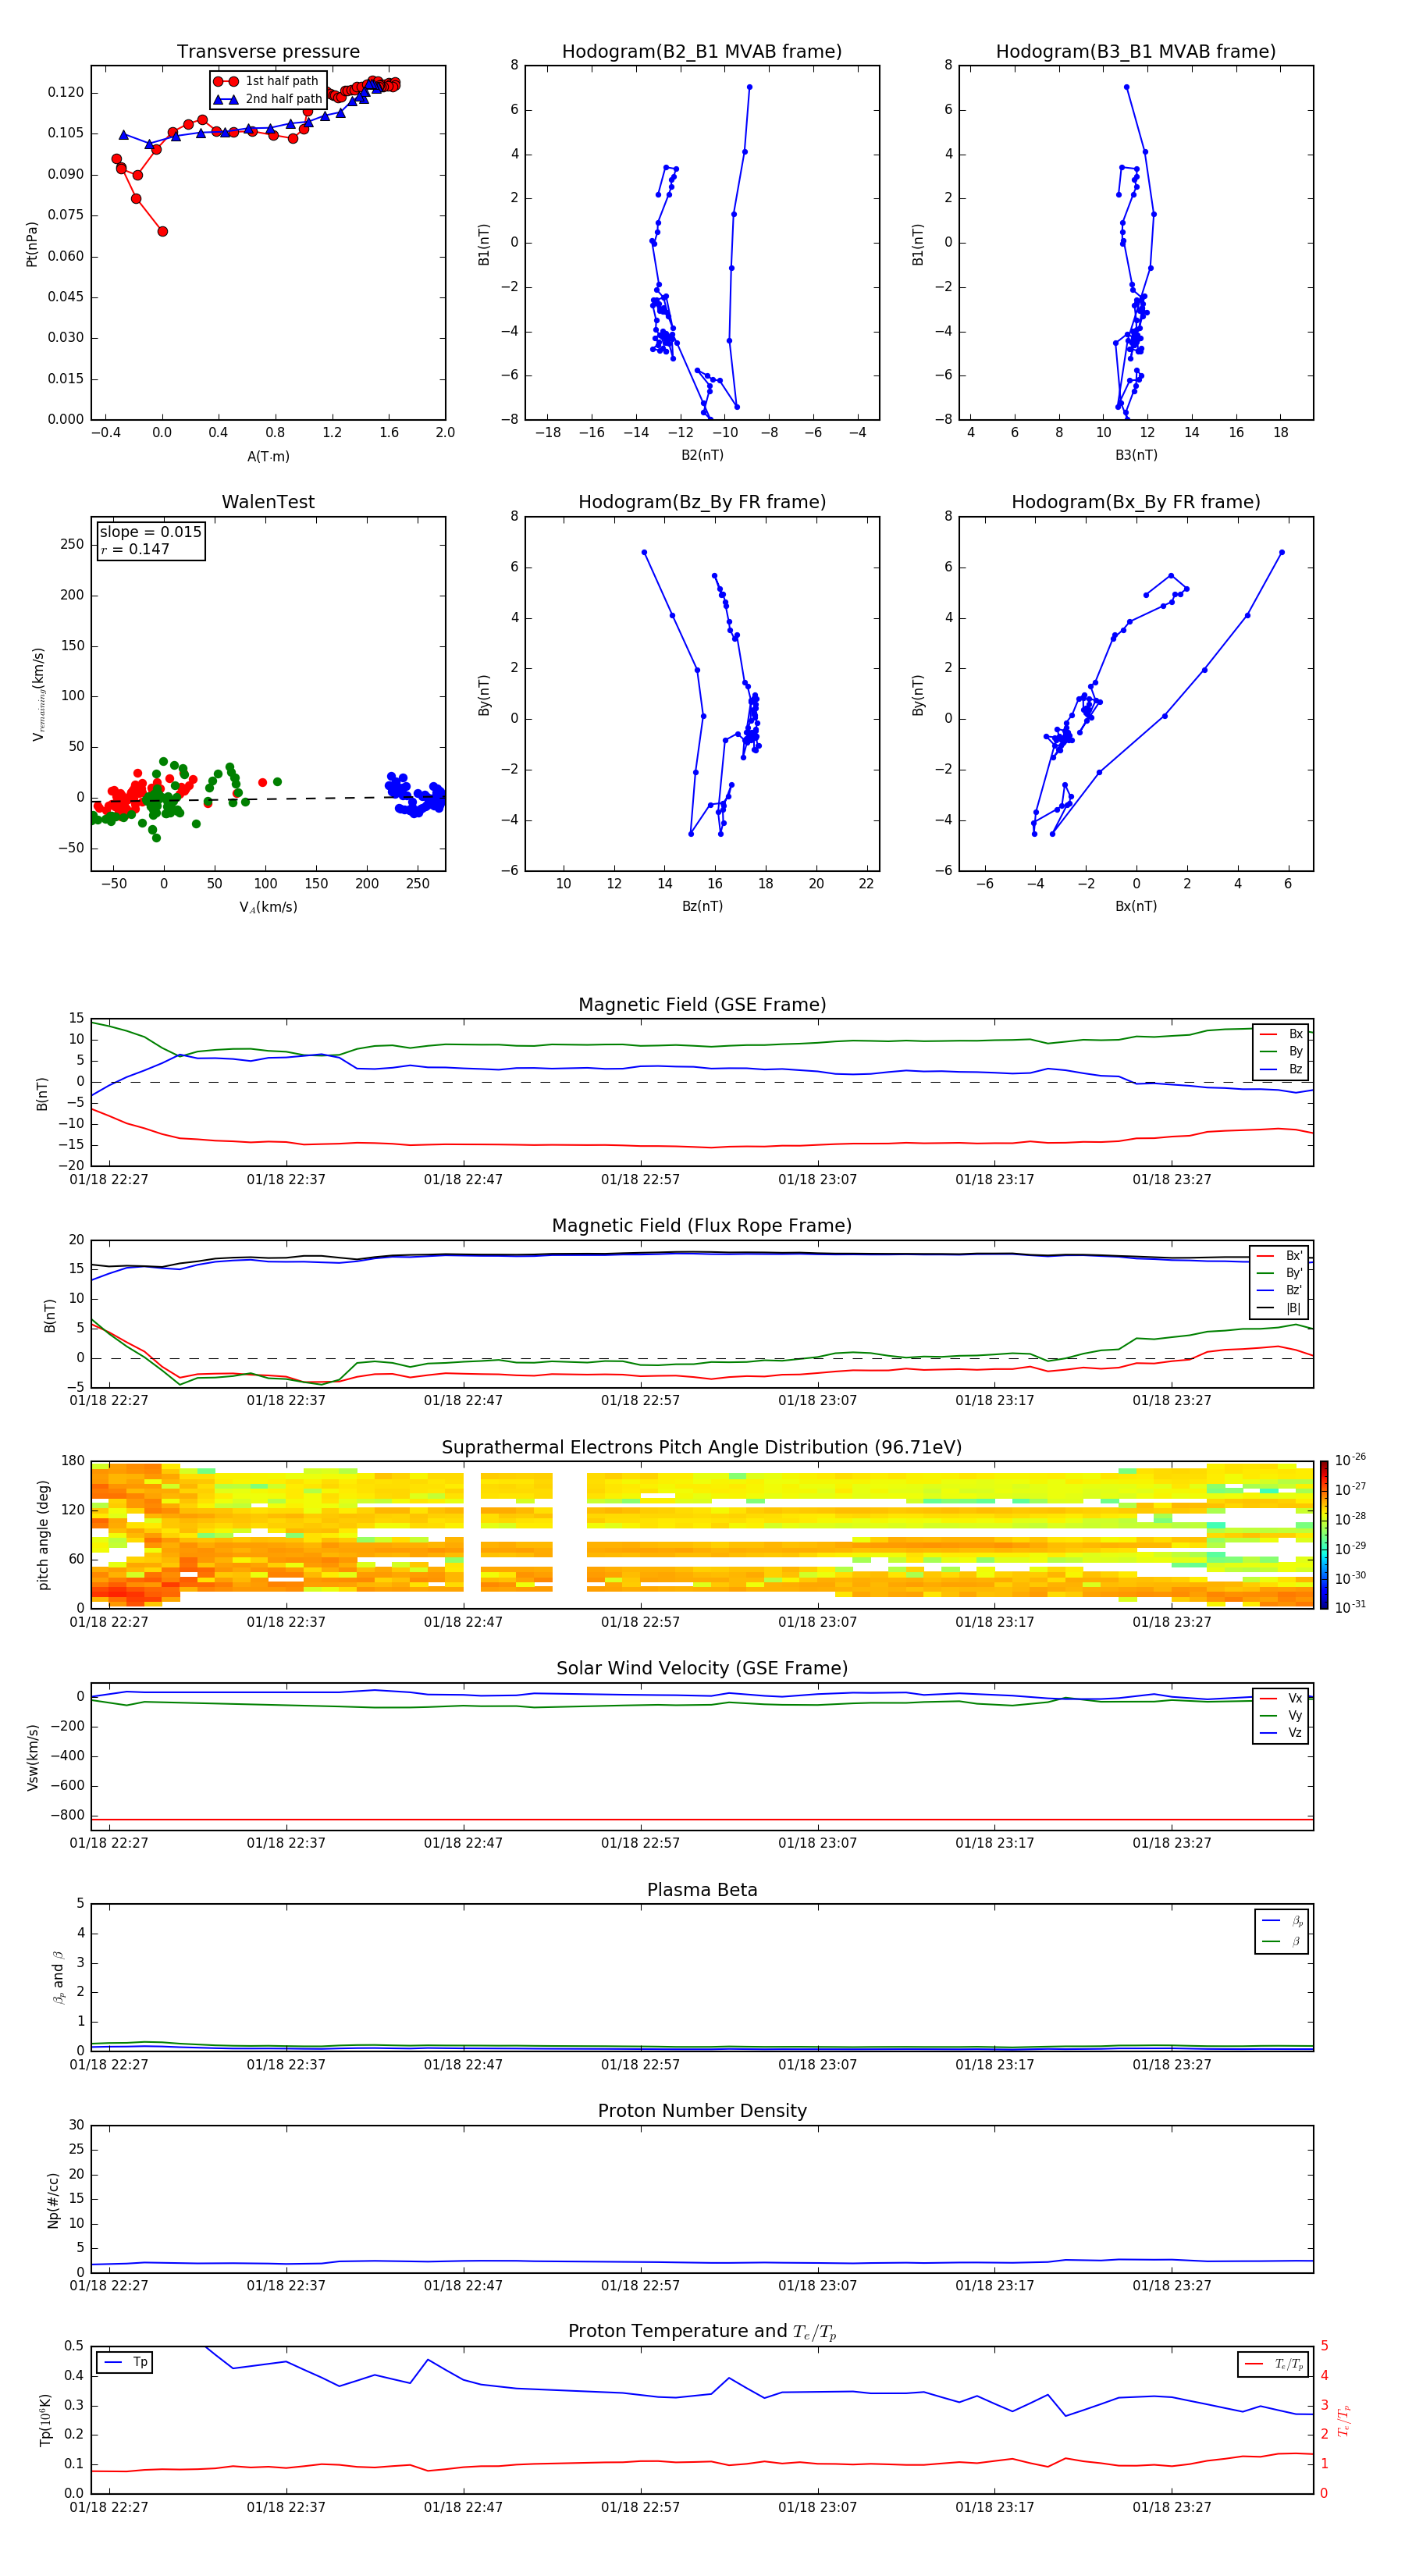Click the 10^-26 color bar label

coord(1350,1460)
